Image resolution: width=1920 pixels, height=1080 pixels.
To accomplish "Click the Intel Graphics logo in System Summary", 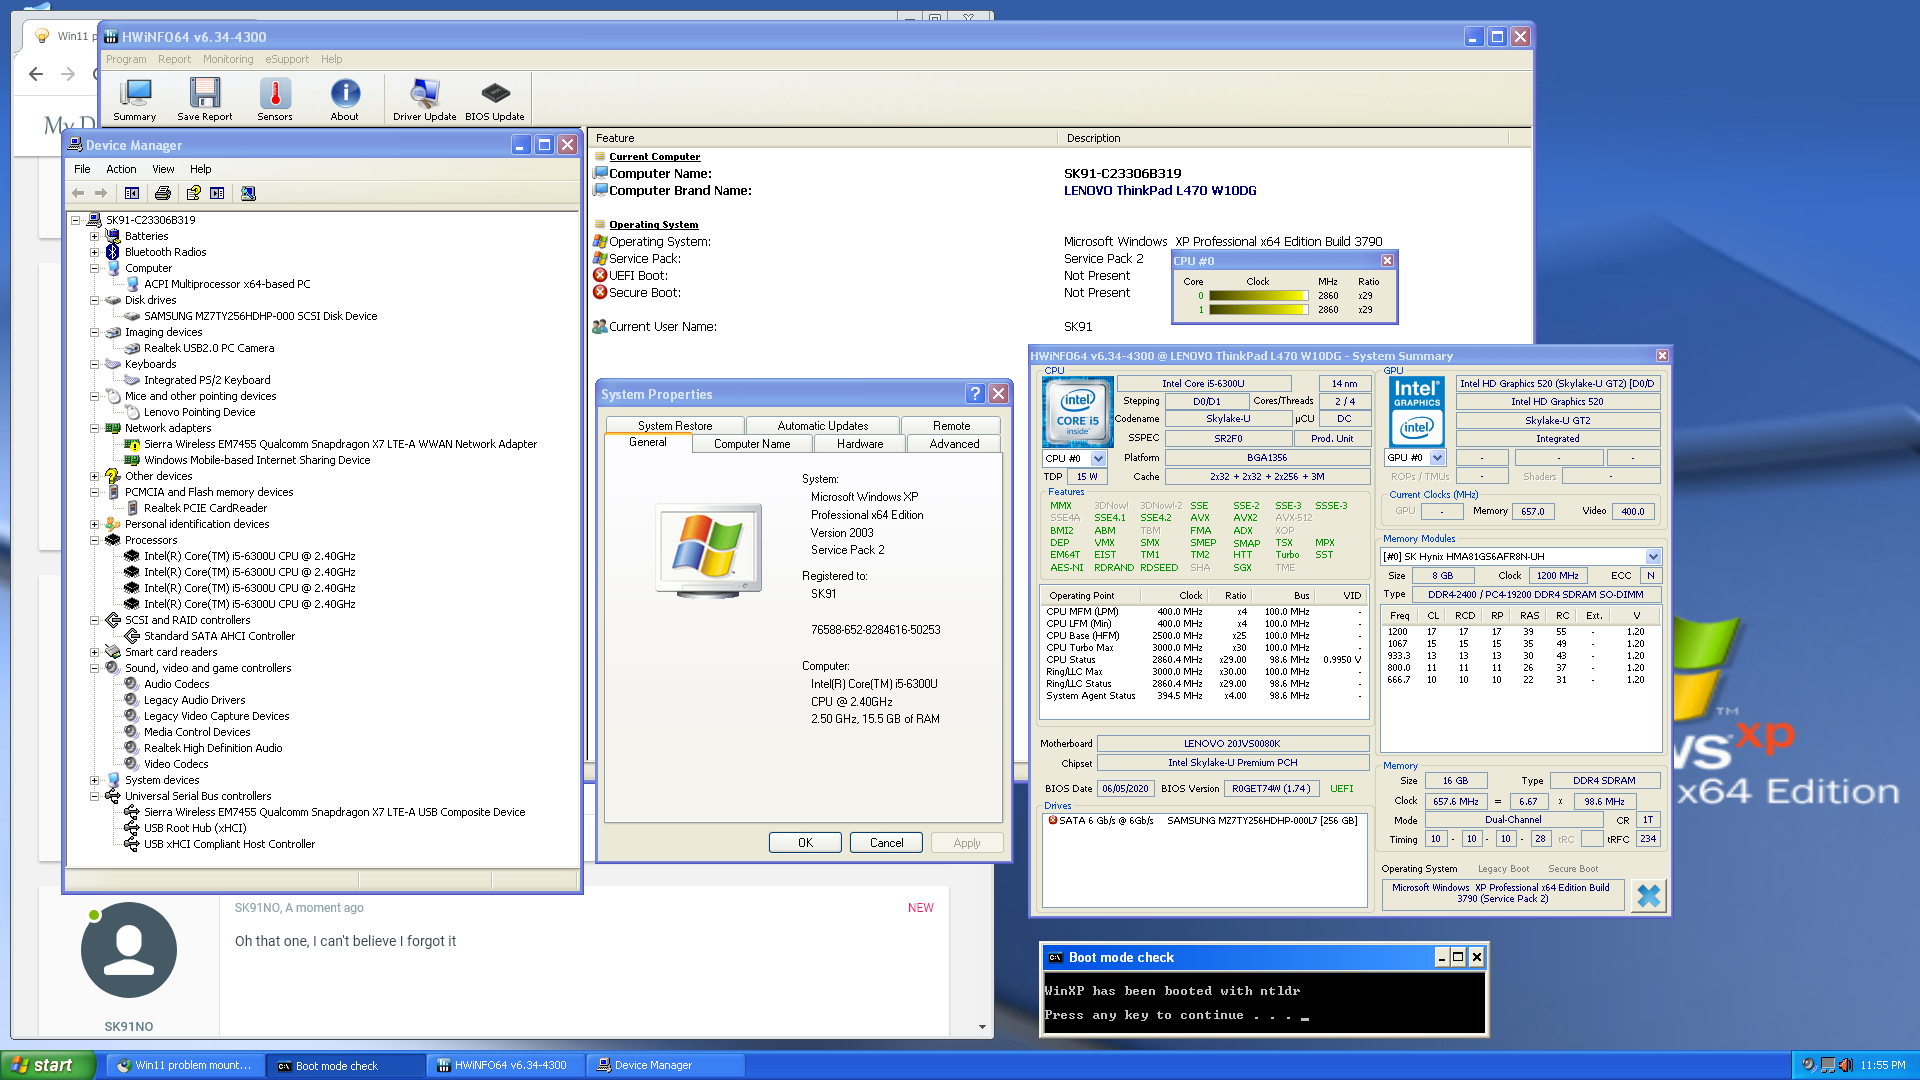I will point(1417,412).
